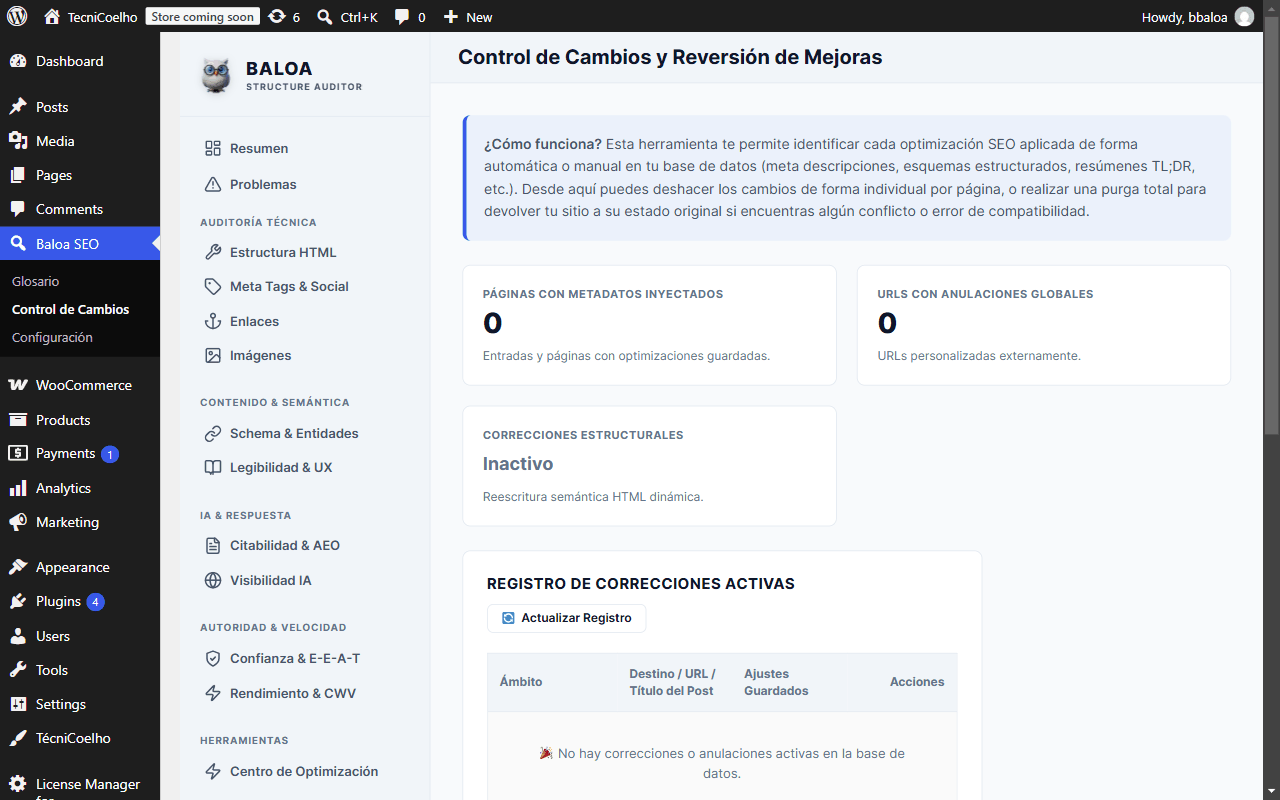Click the plus icon for New
This screenshot has width=1280, height=800.
point(451,16)
